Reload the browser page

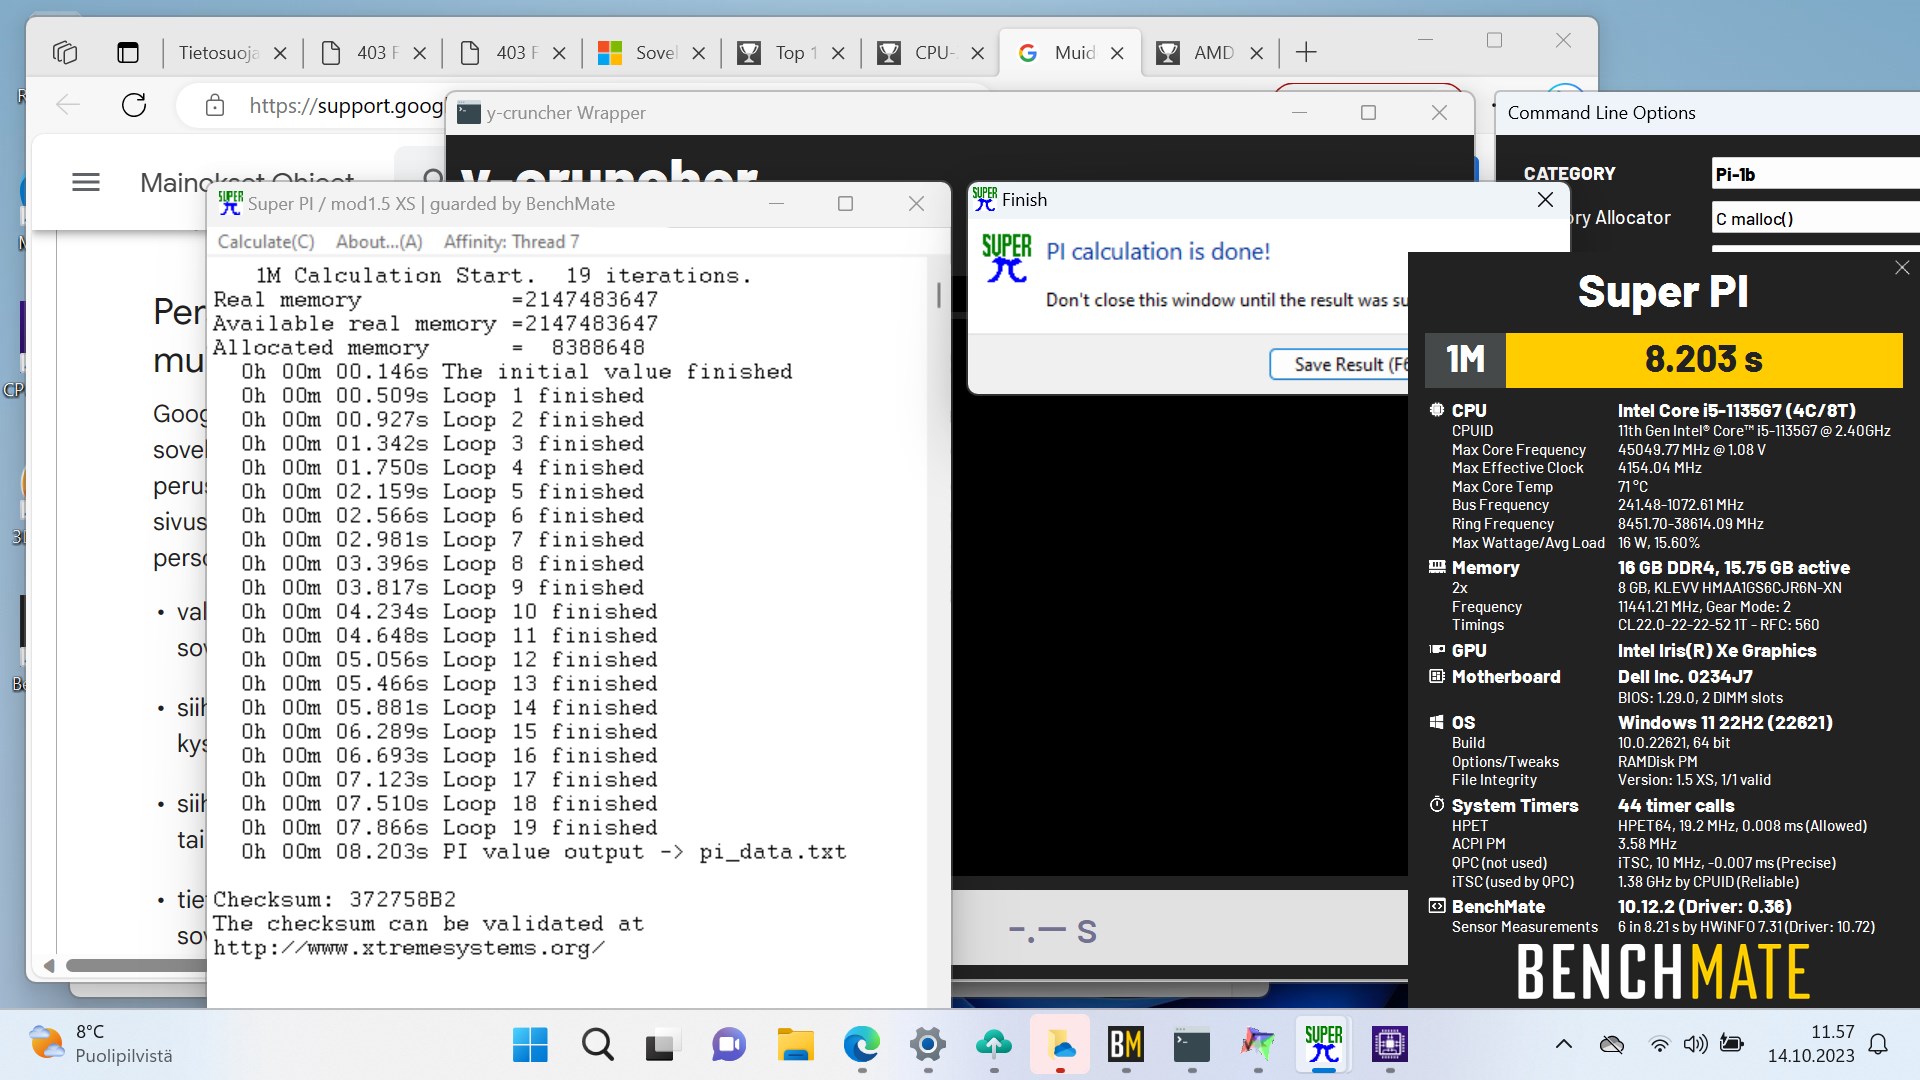pos(134,105)
